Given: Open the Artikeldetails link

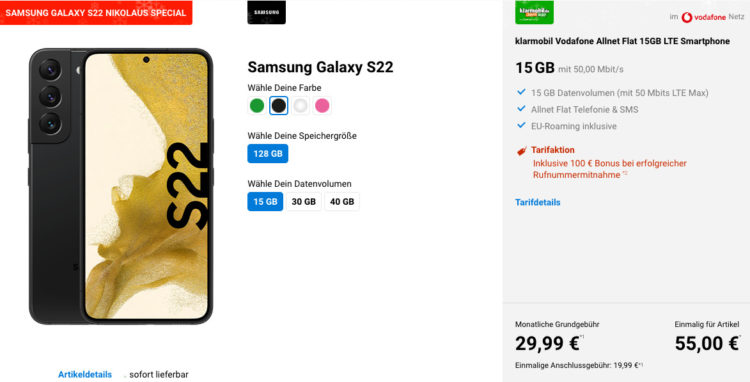Looking at the screenshot, I should pyautogui.click(x=85, y=374).
